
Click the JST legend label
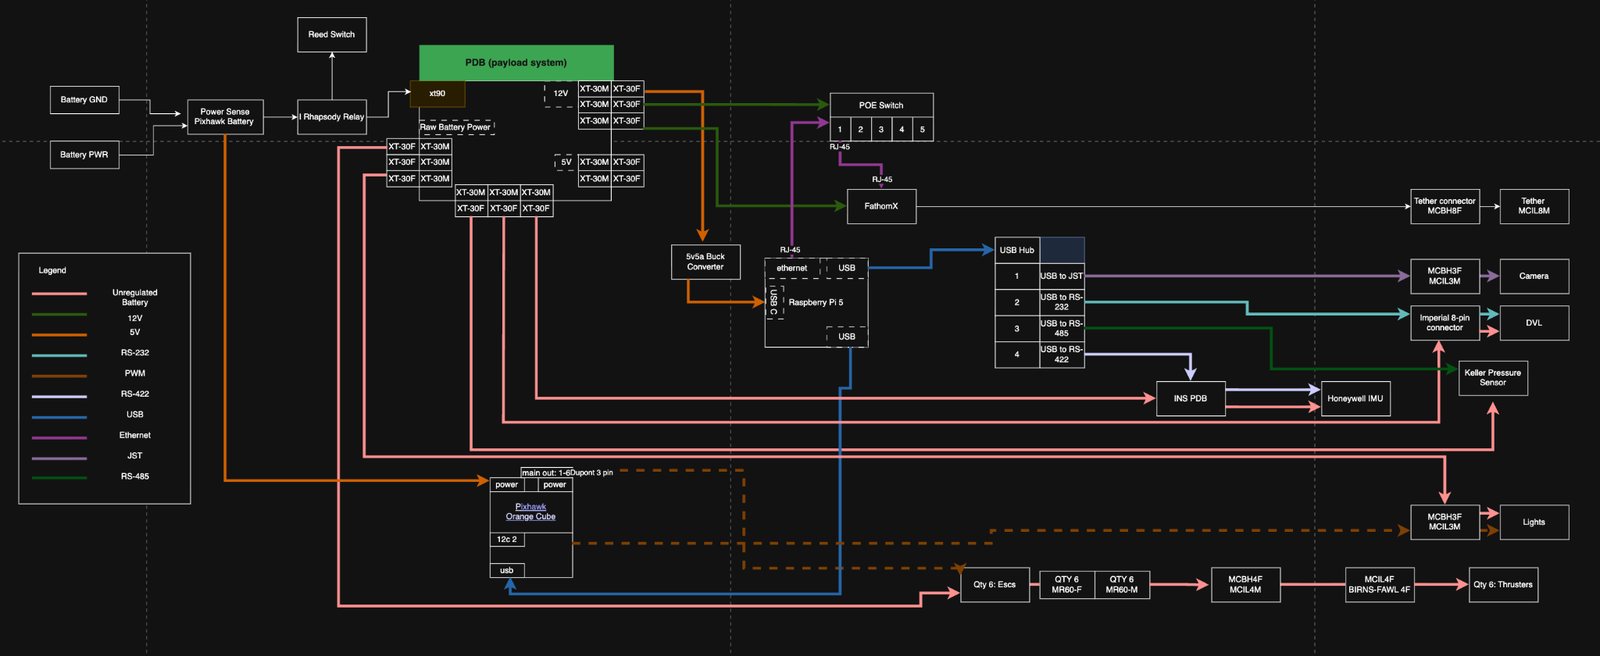click(135, 456)
